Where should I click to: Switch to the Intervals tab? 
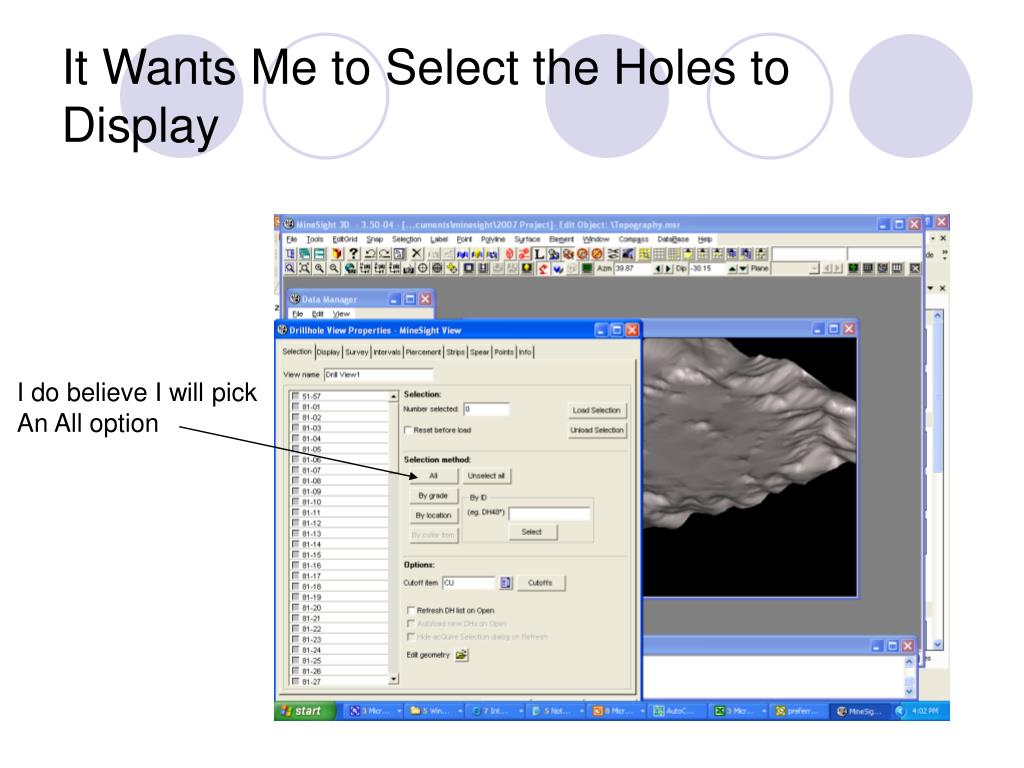pos(387,352)
